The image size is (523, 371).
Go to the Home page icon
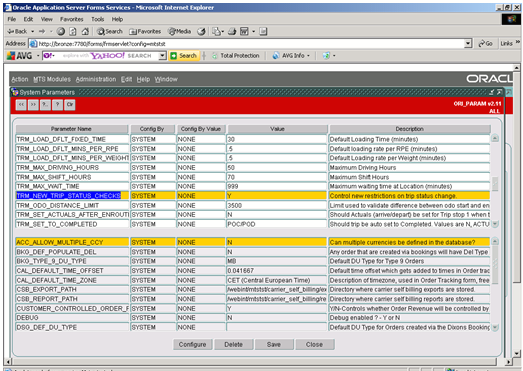point(85,31)
